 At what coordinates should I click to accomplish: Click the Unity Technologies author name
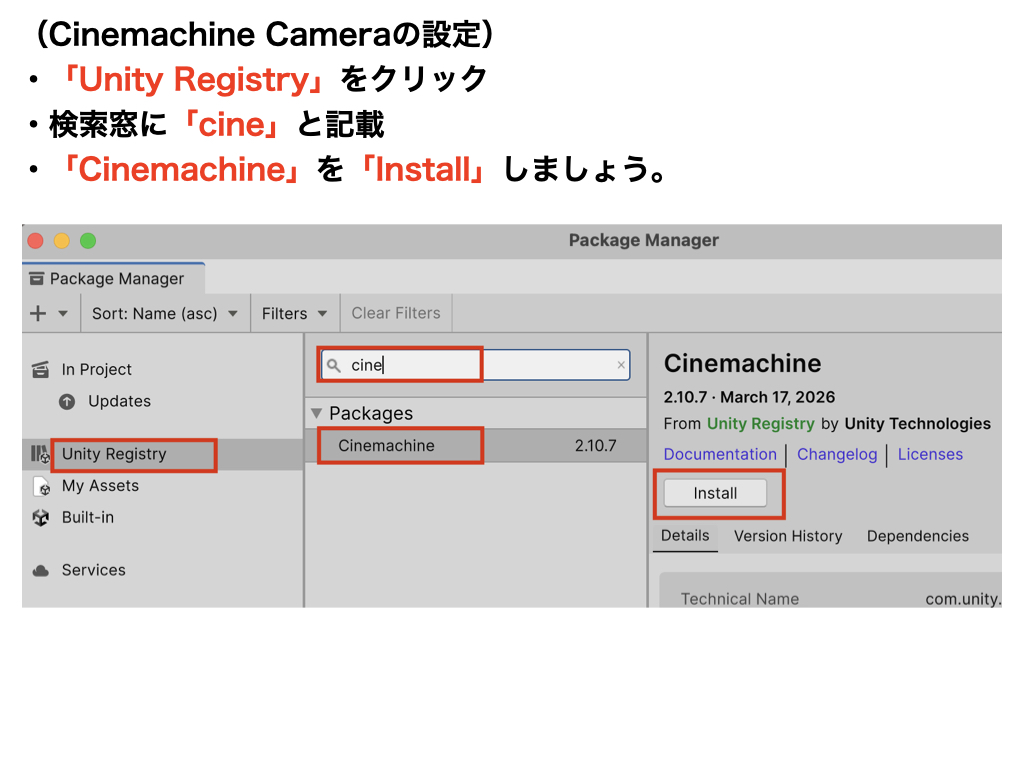click(x=918, y=424)
